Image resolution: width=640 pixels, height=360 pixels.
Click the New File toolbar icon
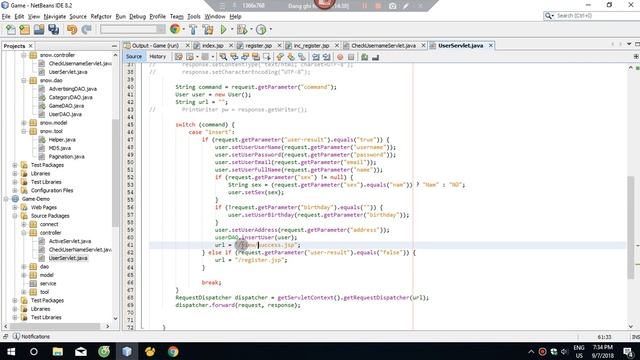pos(11,29)
